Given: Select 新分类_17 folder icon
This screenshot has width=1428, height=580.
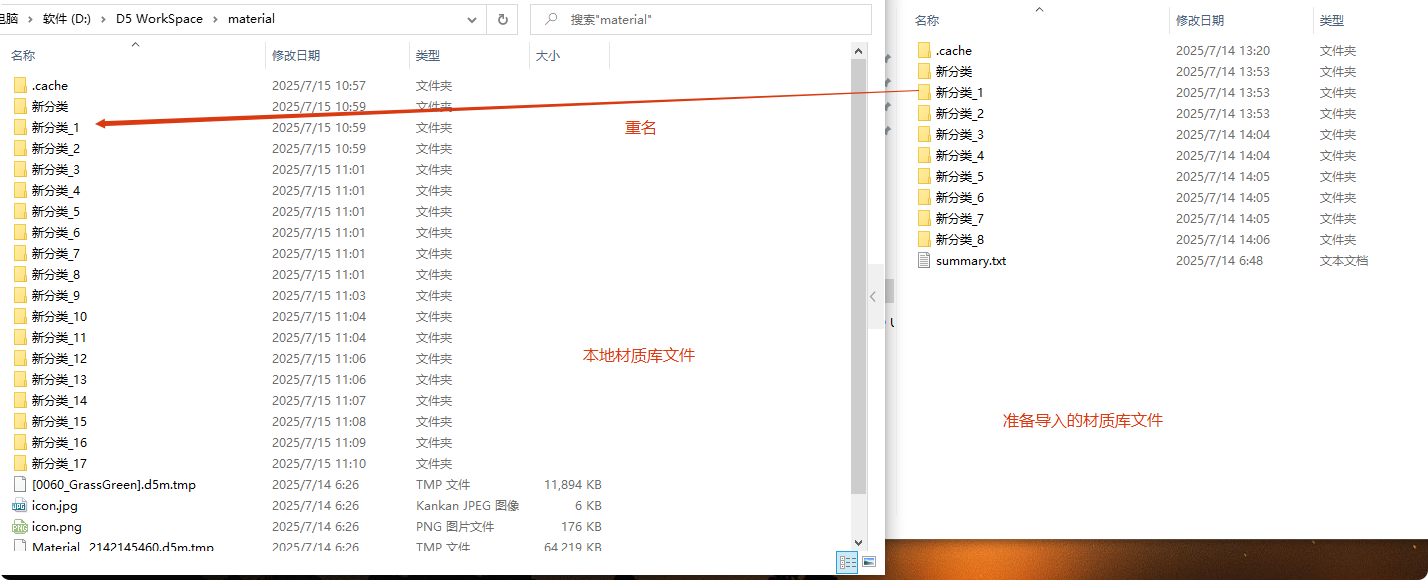Looking at the screenshot, I should [x=20, y=464].
